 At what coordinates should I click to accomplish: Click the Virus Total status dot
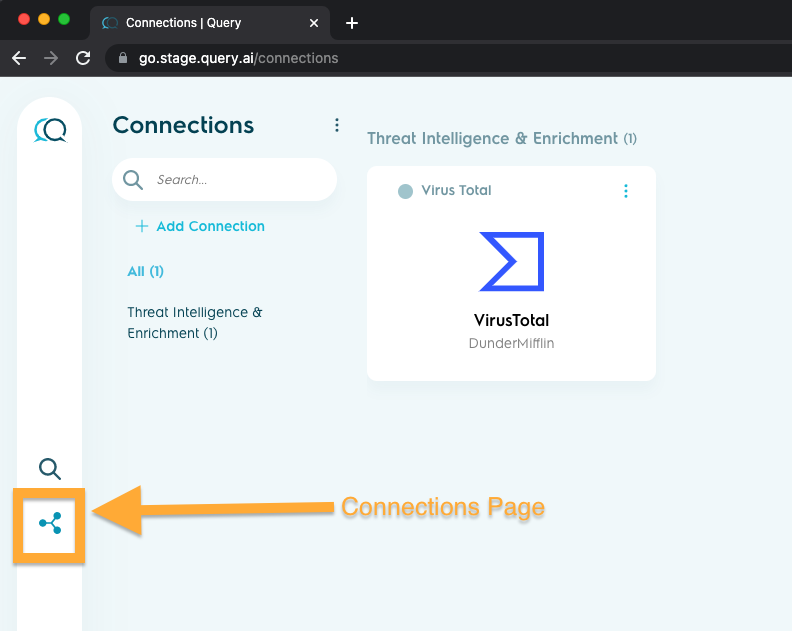tap(405, 191)
